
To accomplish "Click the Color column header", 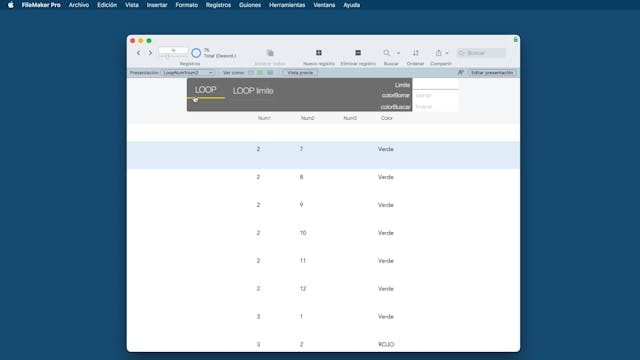I will click(x=387, y=118).
